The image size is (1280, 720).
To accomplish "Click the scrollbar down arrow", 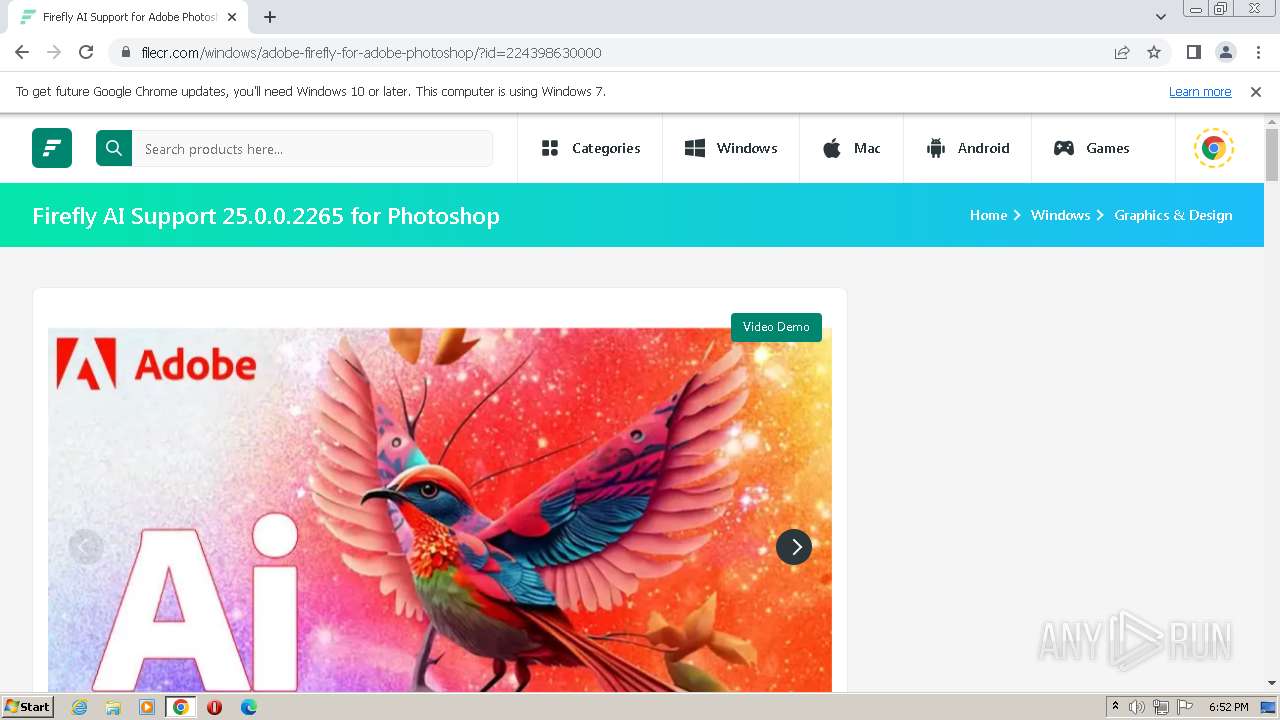I will pyautogui.click(x=1272, y=683).
